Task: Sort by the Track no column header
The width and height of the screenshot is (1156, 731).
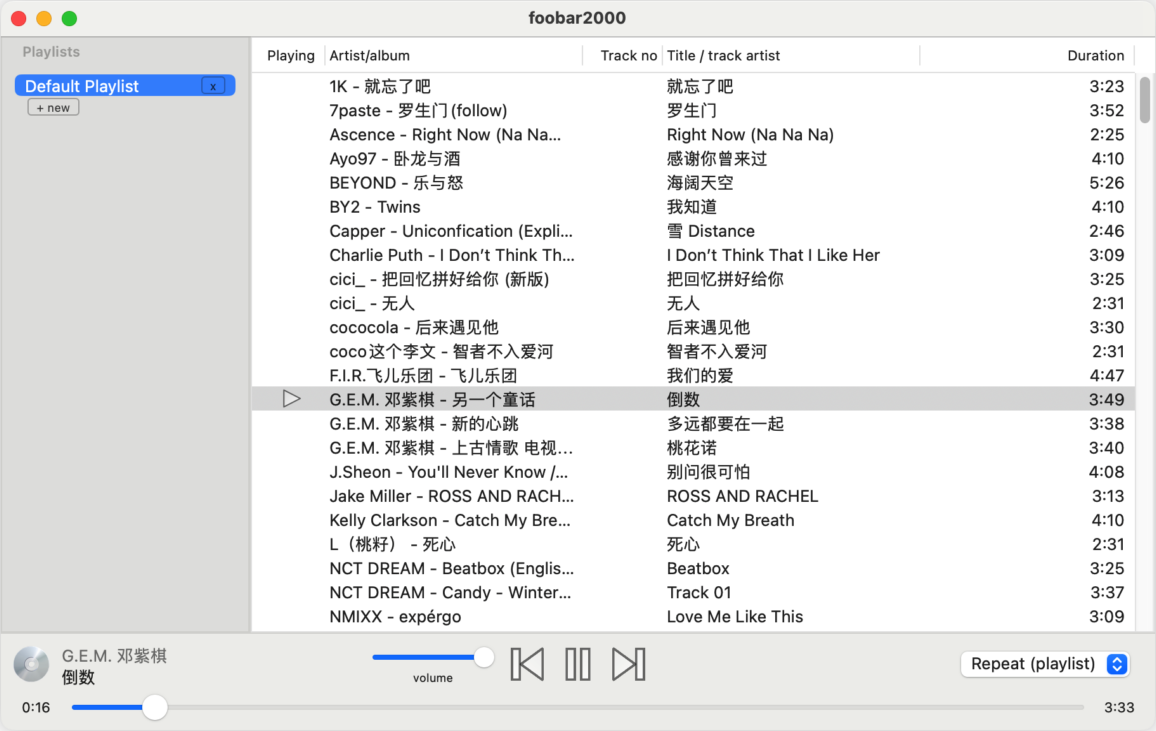Action: click(628, 55)
